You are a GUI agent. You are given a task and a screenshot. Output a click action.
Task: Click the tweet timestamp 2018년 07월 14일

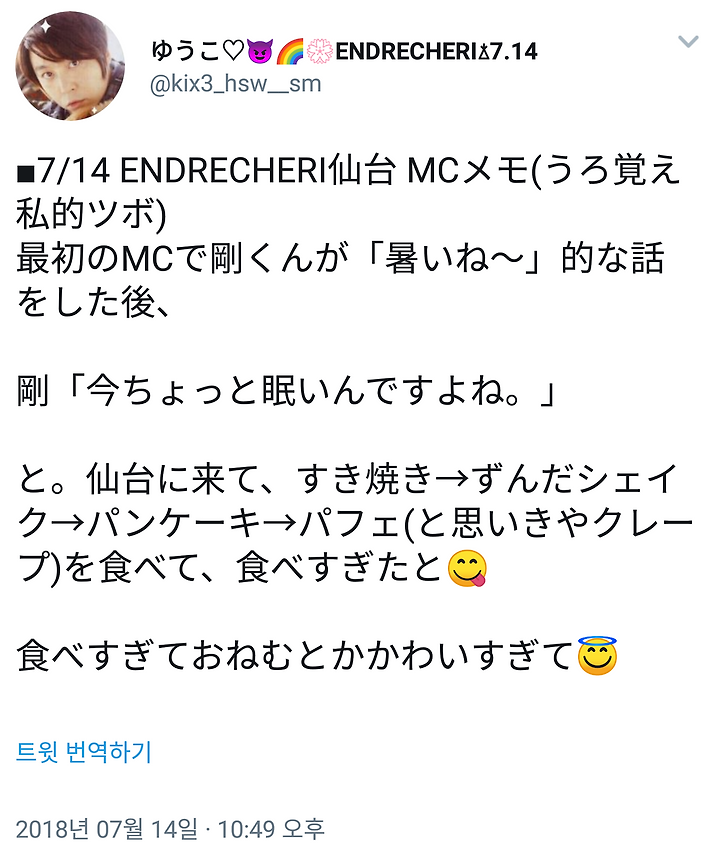click(107, 829)
